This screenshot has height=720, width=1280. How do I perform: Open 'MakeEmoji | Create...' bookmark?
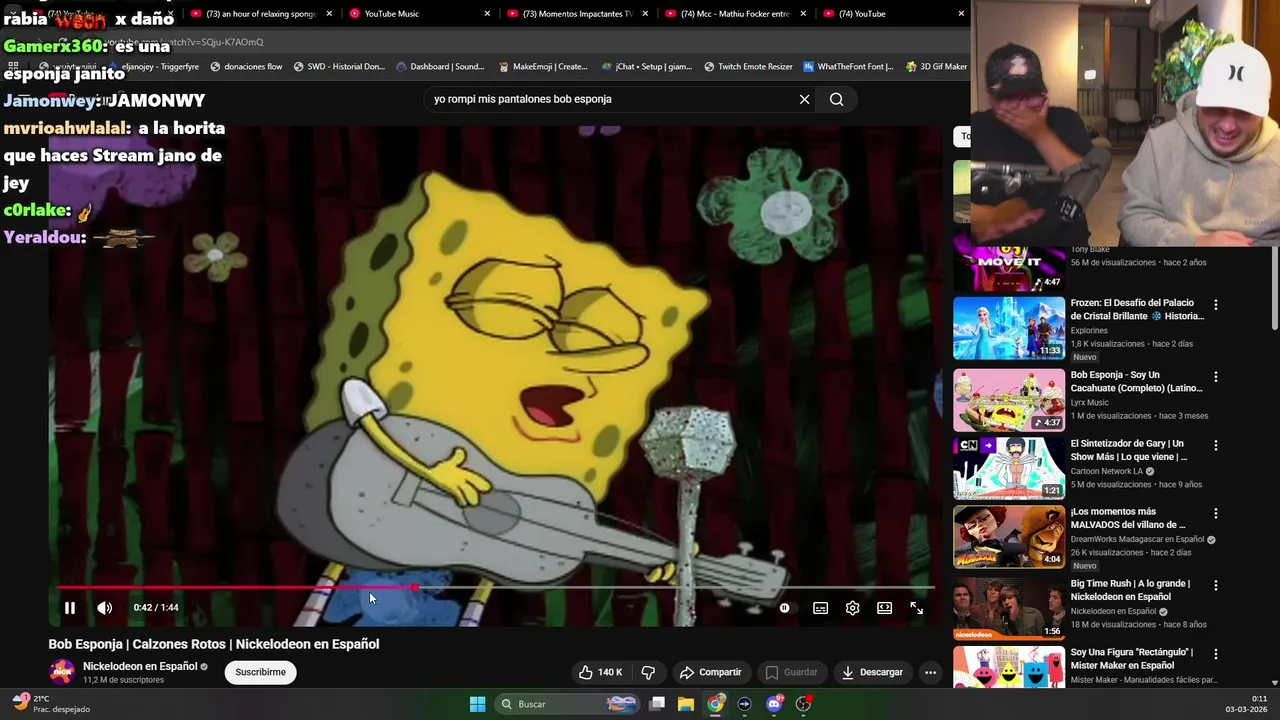(x=543, y=67)
